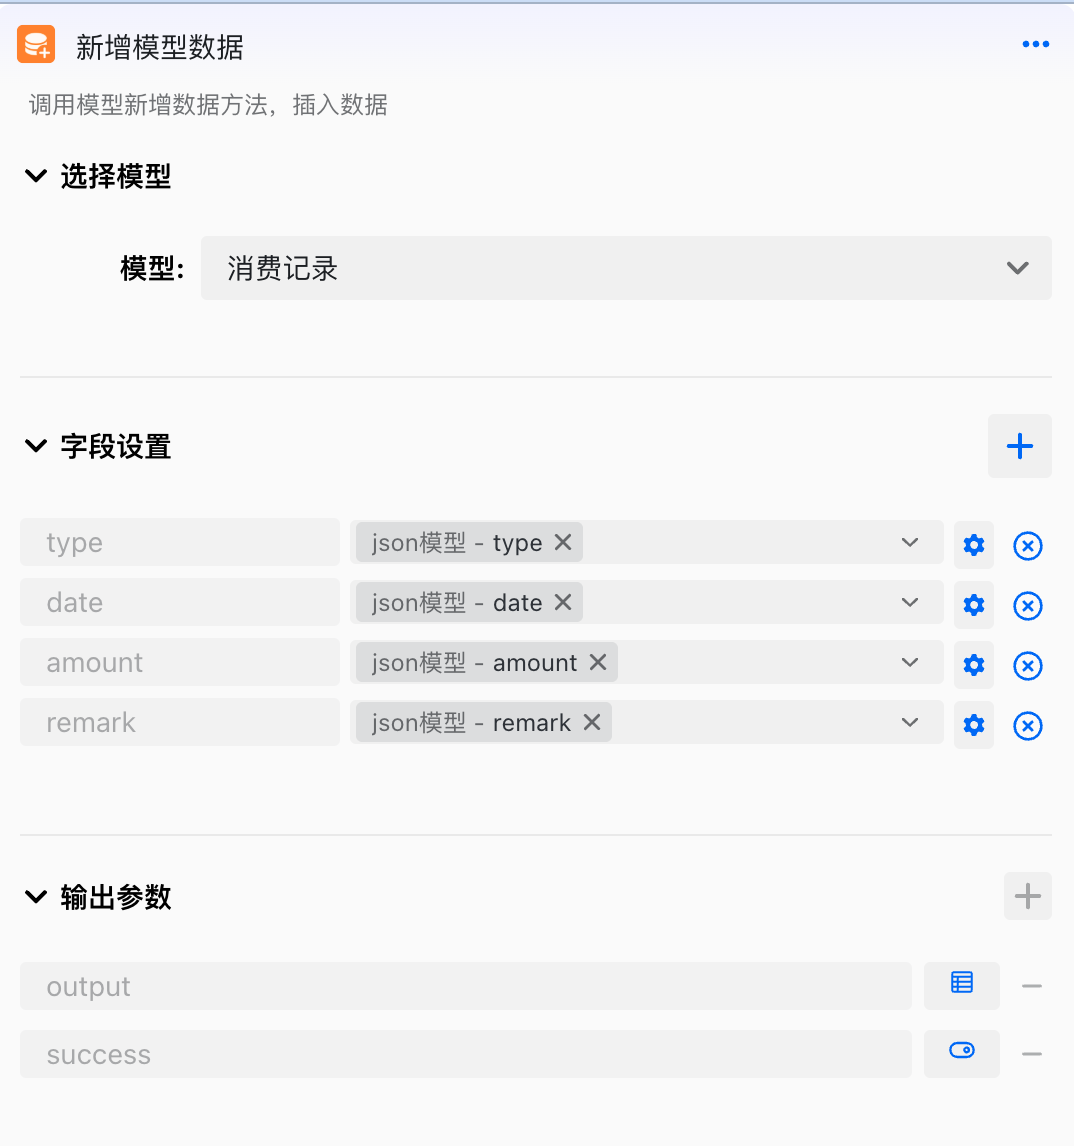Collapse the 输出参数 section

pyautogui.click(x=36, y=896)
